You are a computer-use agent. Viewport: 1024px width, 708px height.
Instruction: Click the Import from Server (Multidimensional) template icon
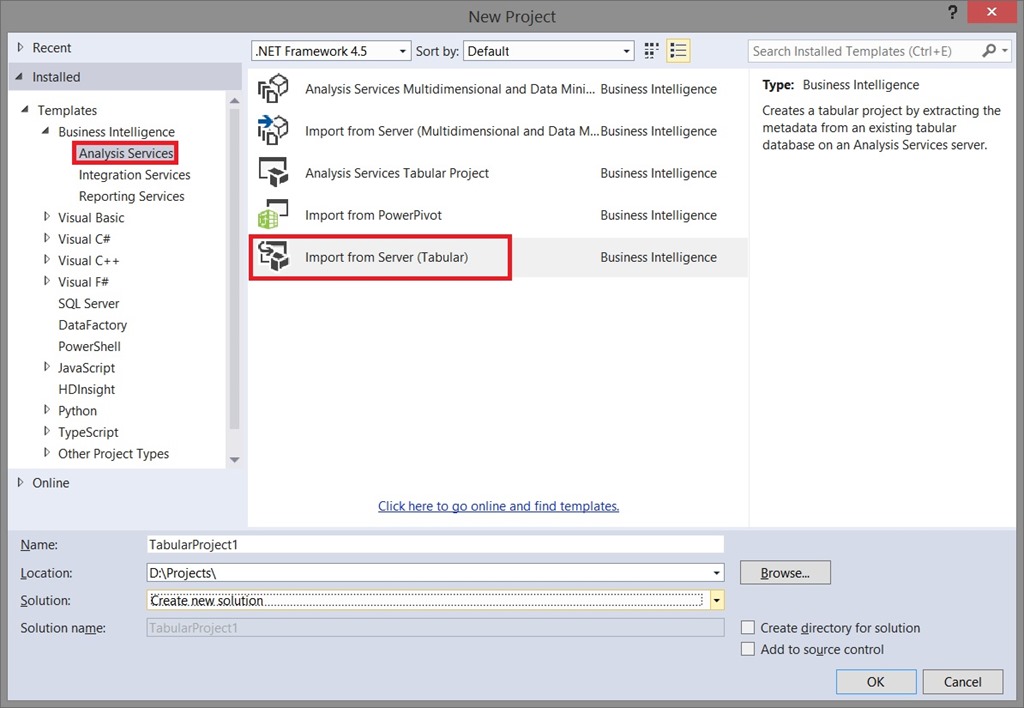coord(273,130)
